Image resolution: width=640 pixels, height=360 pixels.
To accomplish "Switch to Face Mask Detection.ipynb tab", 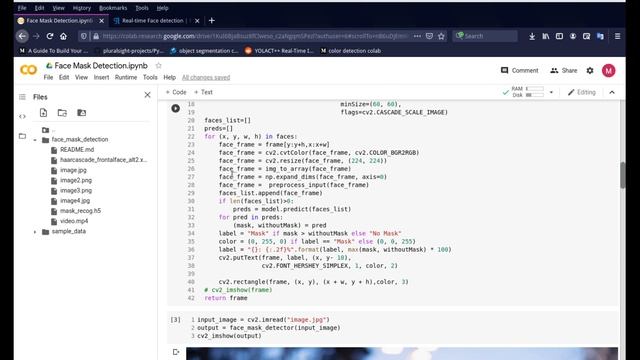I will pos(61,20).
